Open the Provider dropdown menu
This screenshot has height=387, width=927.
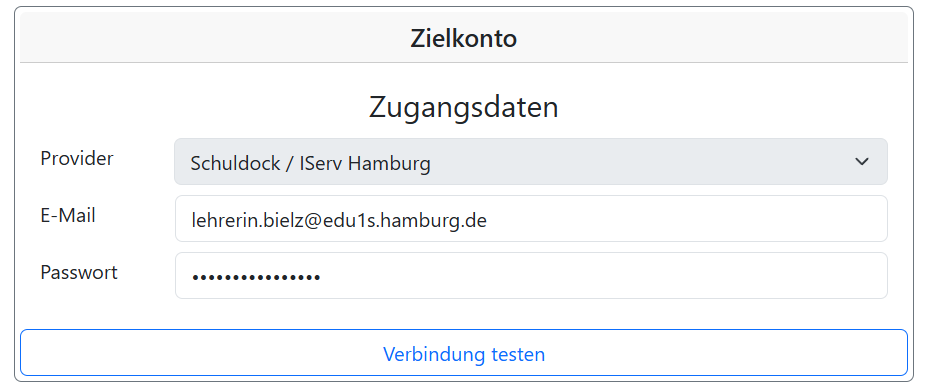(x=531, y=162)
